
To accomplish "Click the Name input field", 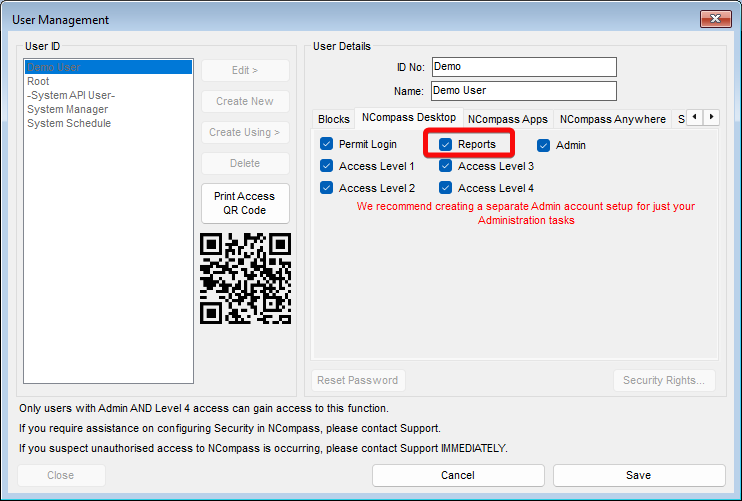I will click(524, 91).
